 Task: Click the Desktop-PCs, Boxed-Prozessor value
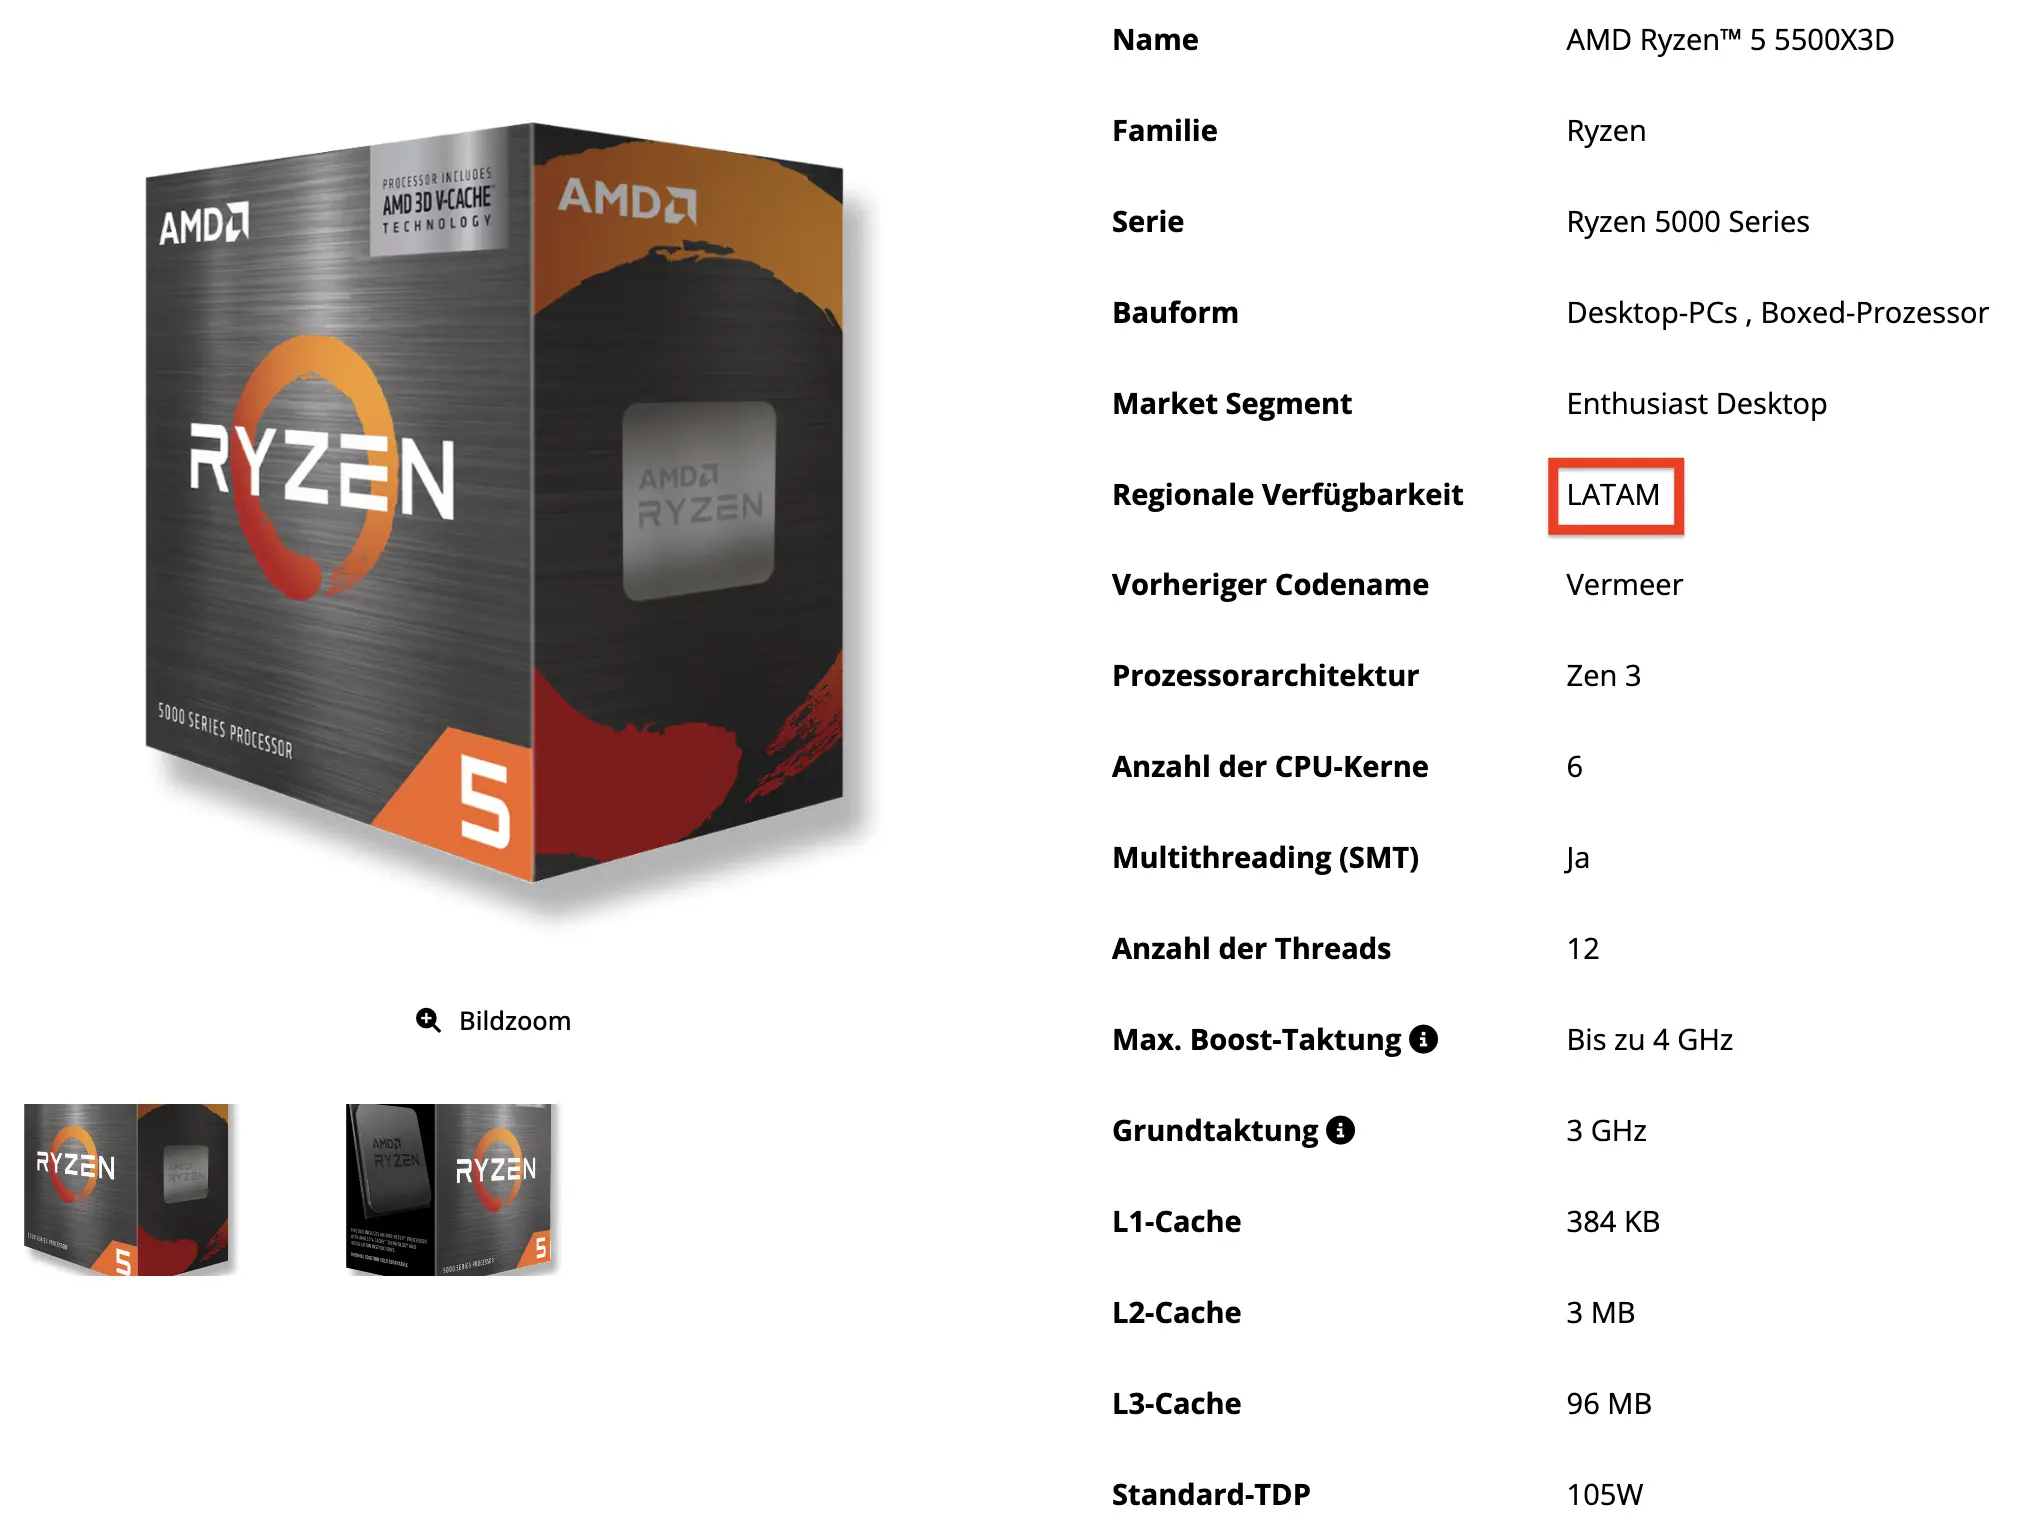tap(1777, 312)
